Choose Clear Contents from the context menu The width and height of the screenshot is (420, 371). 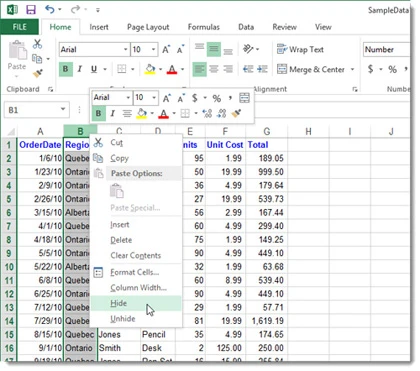click(x=136, y=255)
